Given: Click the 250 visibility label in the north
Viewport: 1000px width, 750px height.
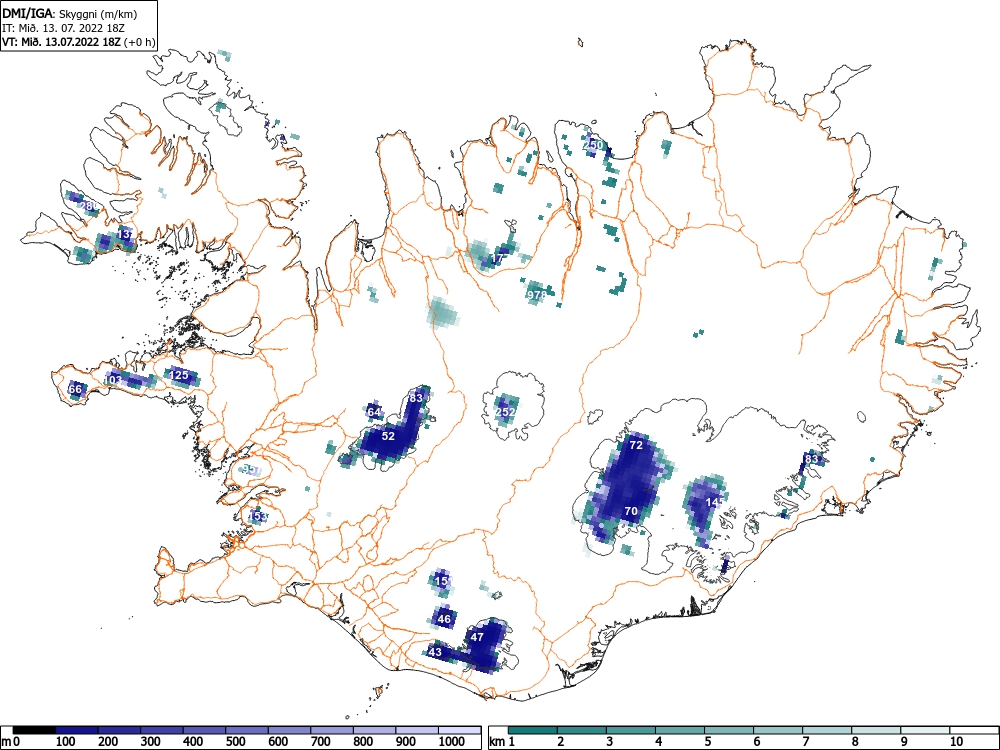Looking at the screenshot, I should point(592,145).
